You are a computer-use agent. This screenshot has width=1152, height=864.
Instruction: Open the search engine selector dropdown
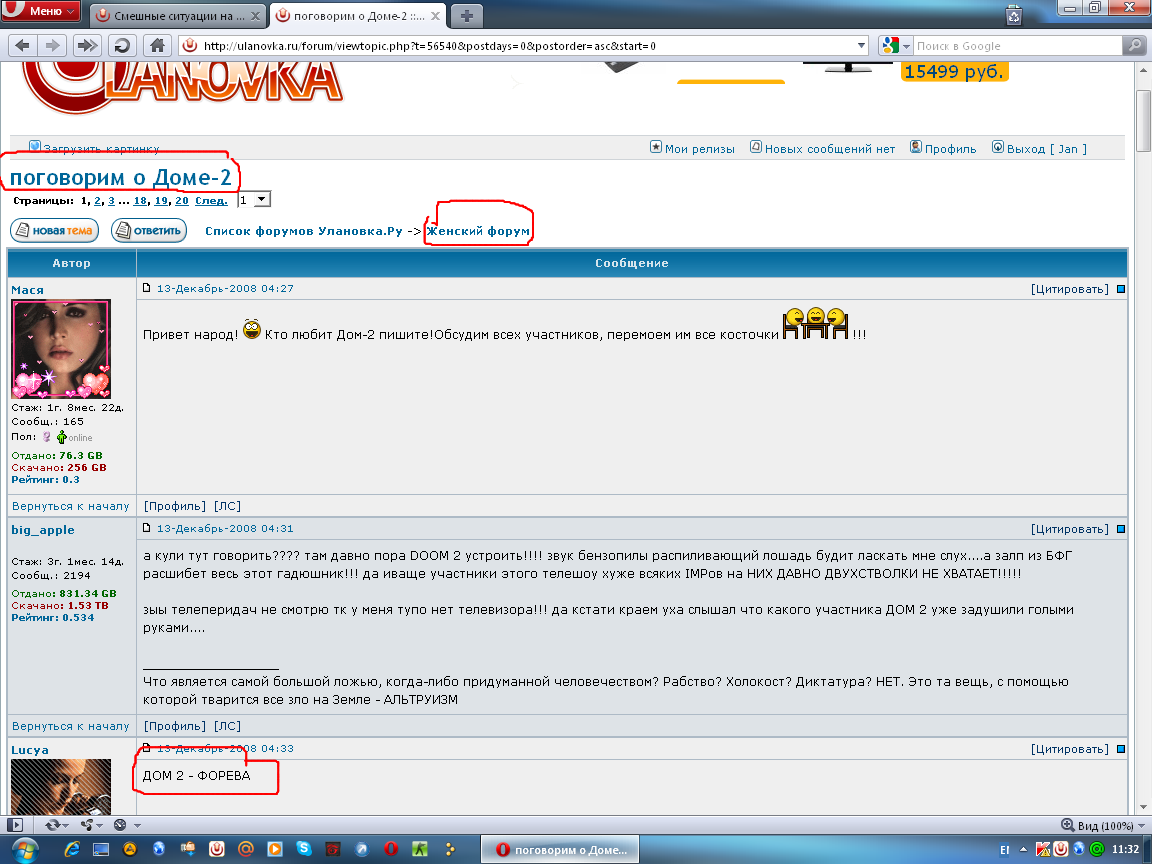(x=896, y=46)
